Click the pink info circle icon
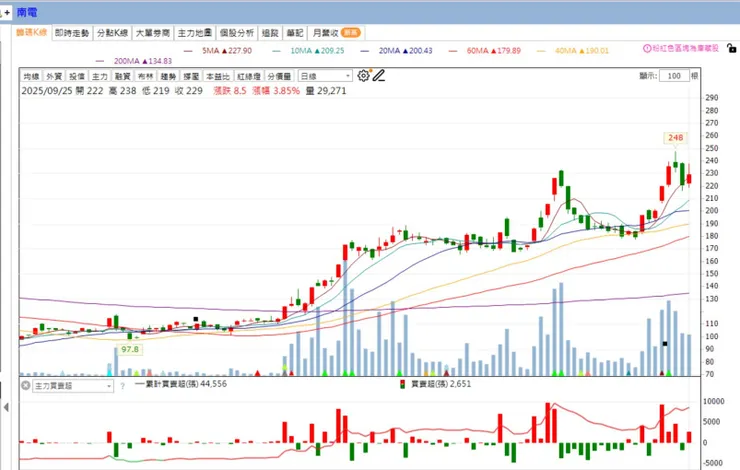The image size is (740, 470). (x=647, y=48)
